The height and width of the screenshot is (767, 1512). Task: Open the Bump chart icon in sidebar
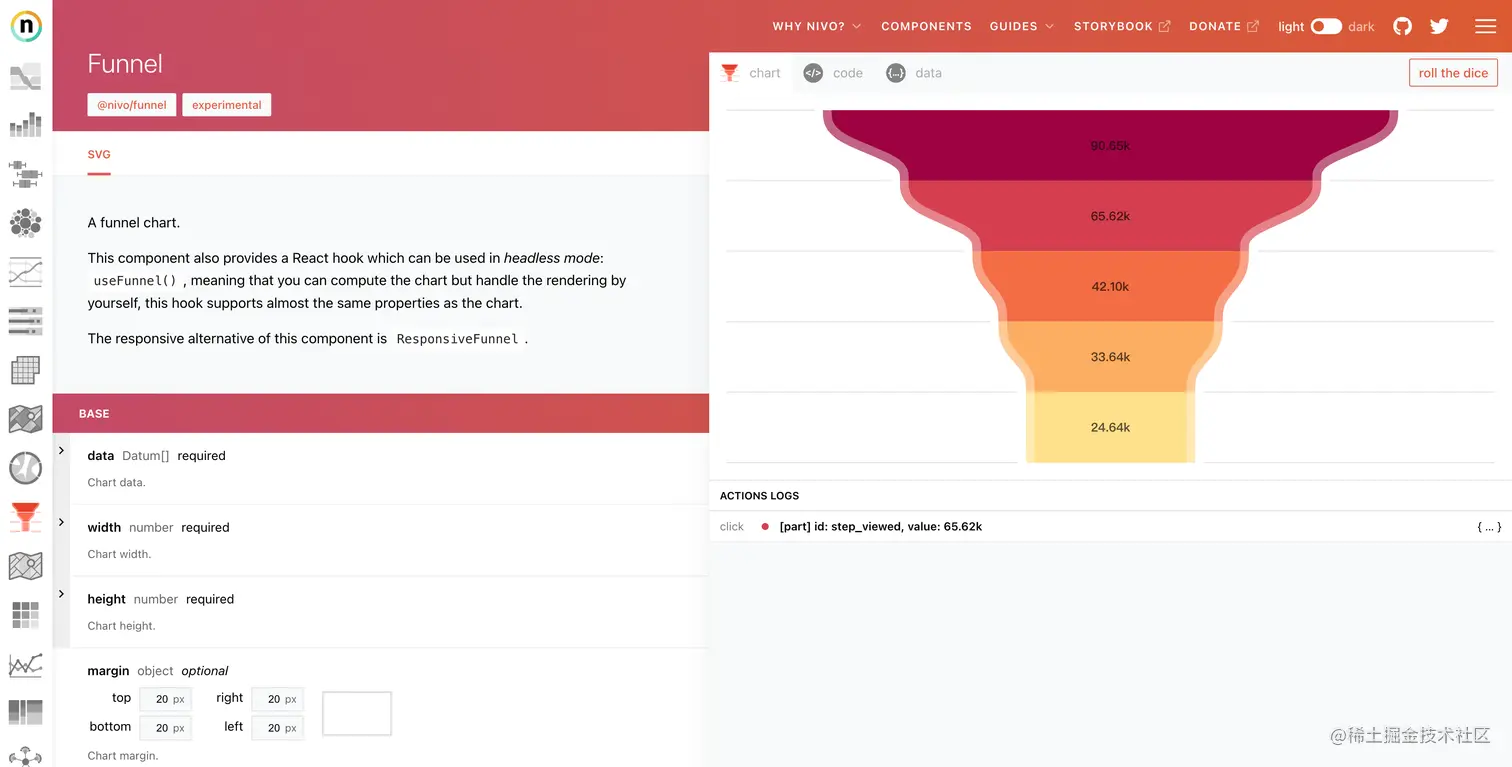point(26,271)
